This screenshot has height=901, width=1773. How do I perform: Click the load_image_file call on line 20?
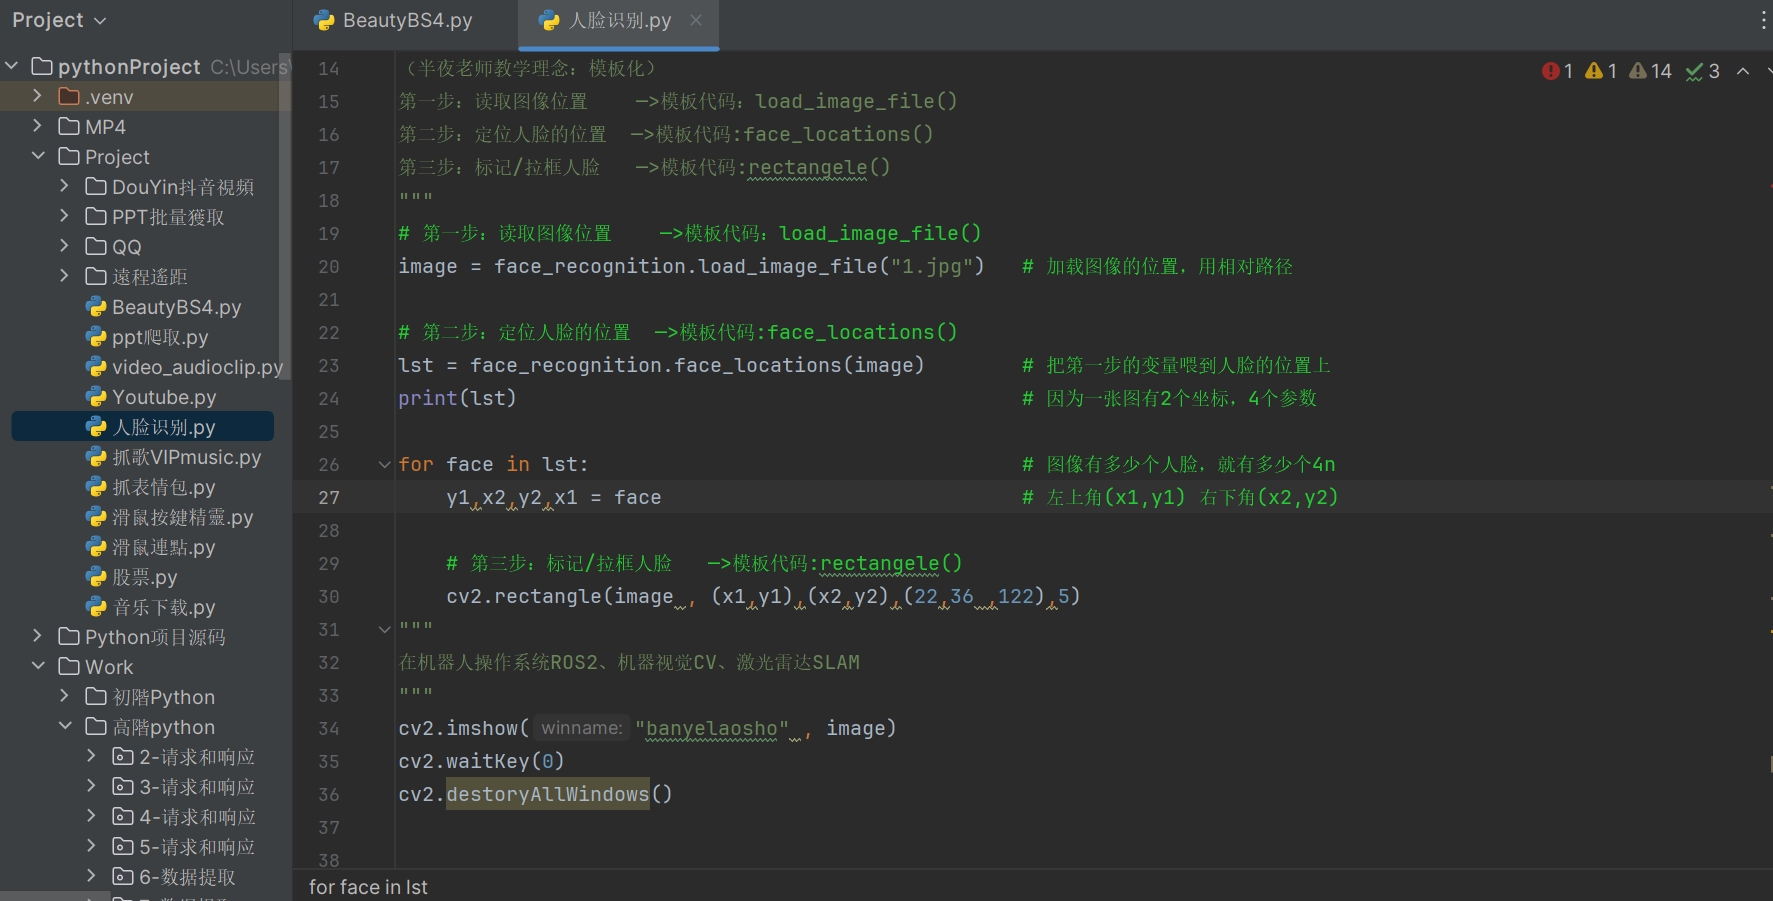(x=788, y=266)
